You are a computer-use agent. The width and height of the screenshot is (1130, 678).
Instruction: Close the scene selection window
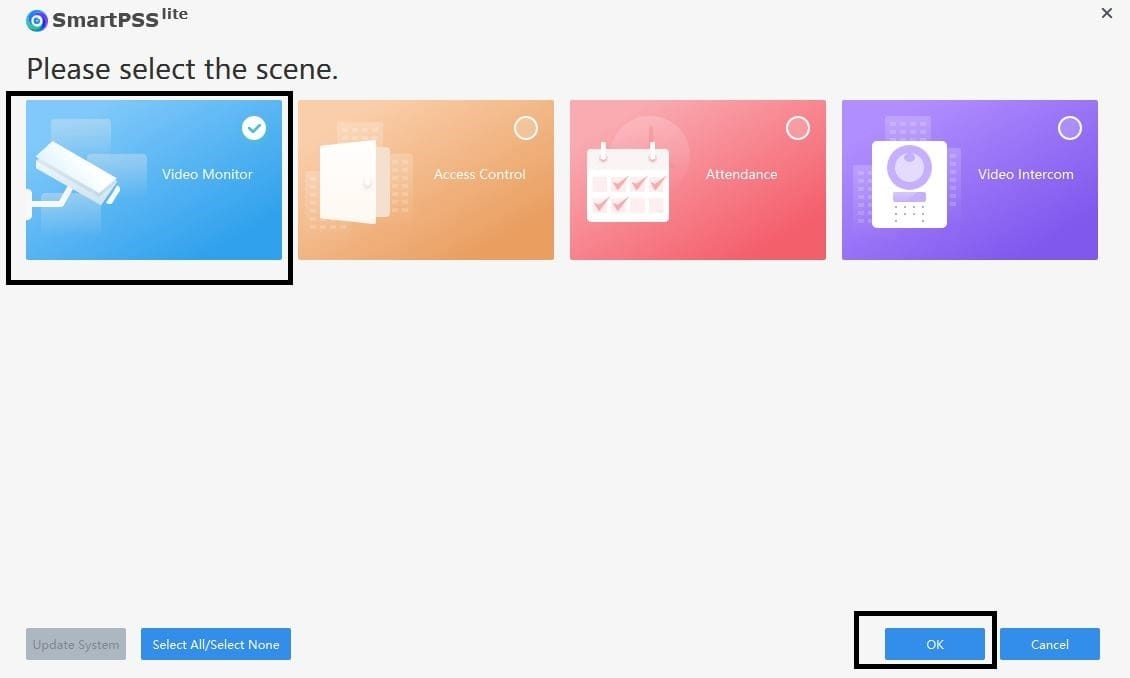[1106, 13]
